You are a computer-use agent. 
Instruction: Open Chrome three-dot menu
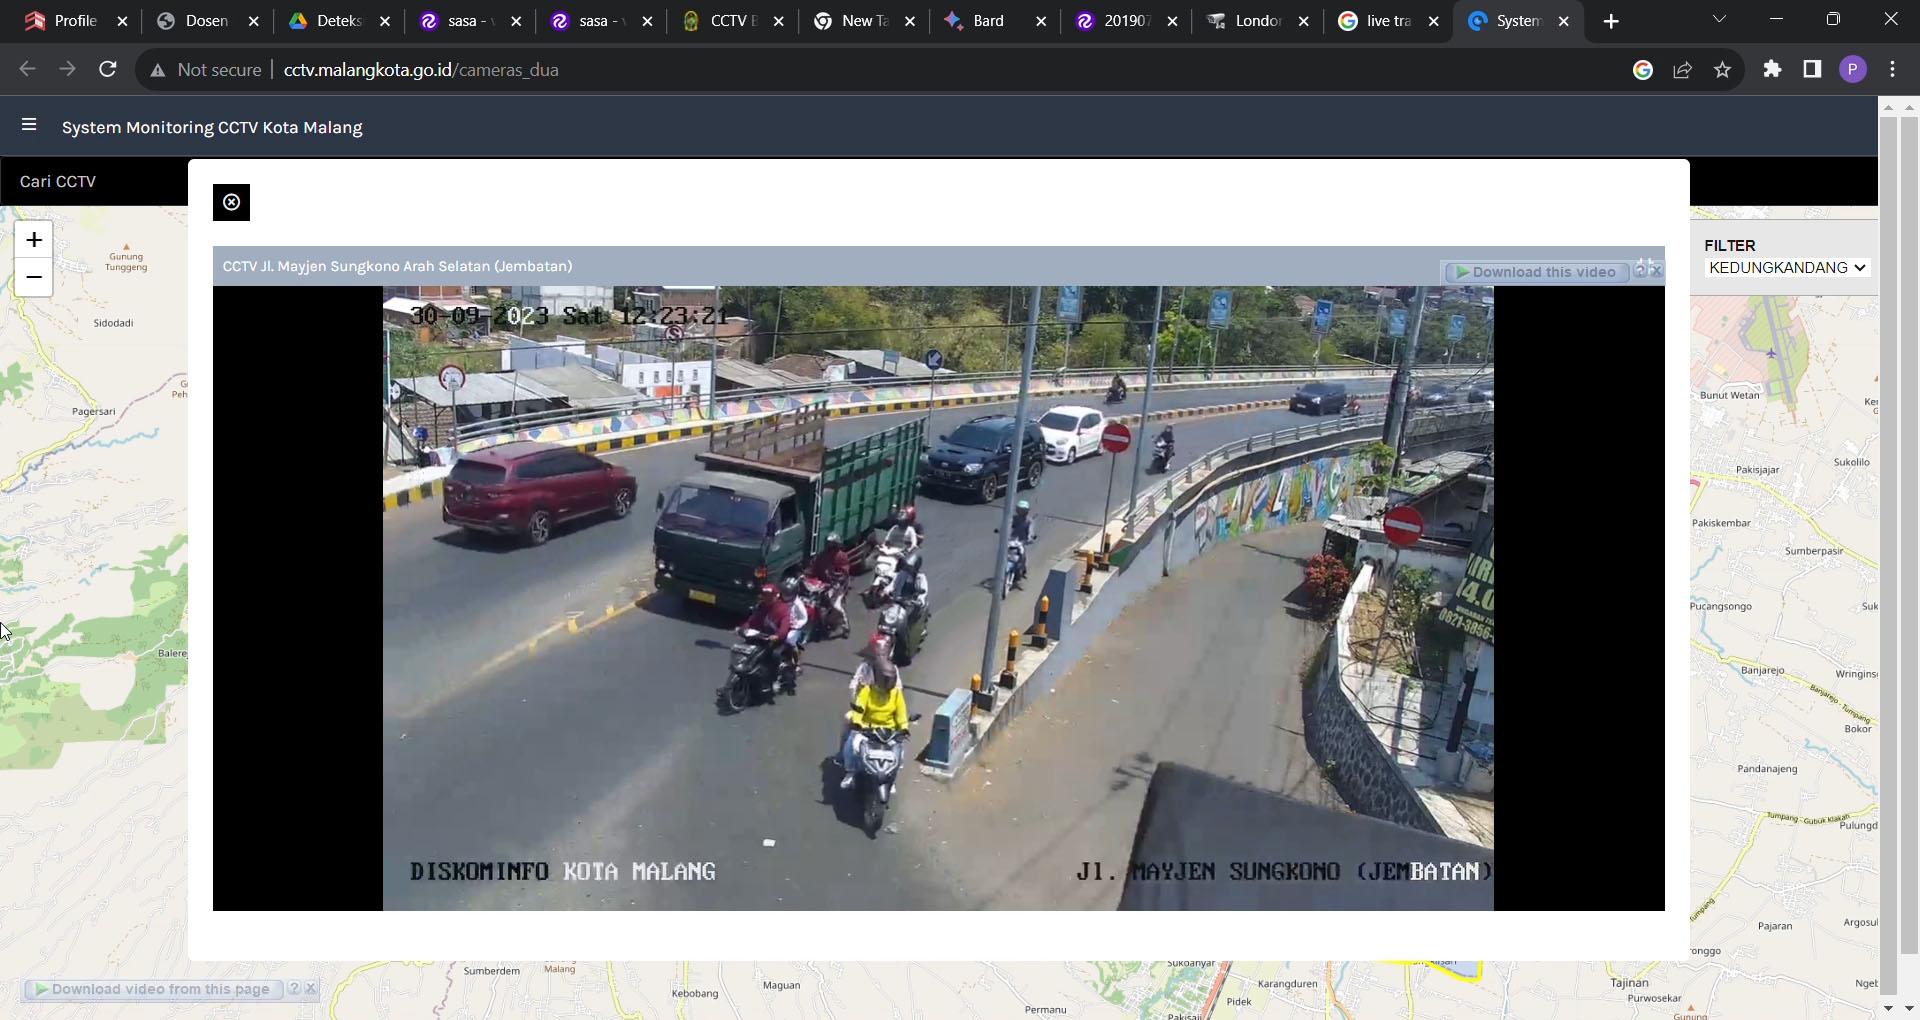pos(1893,69)
